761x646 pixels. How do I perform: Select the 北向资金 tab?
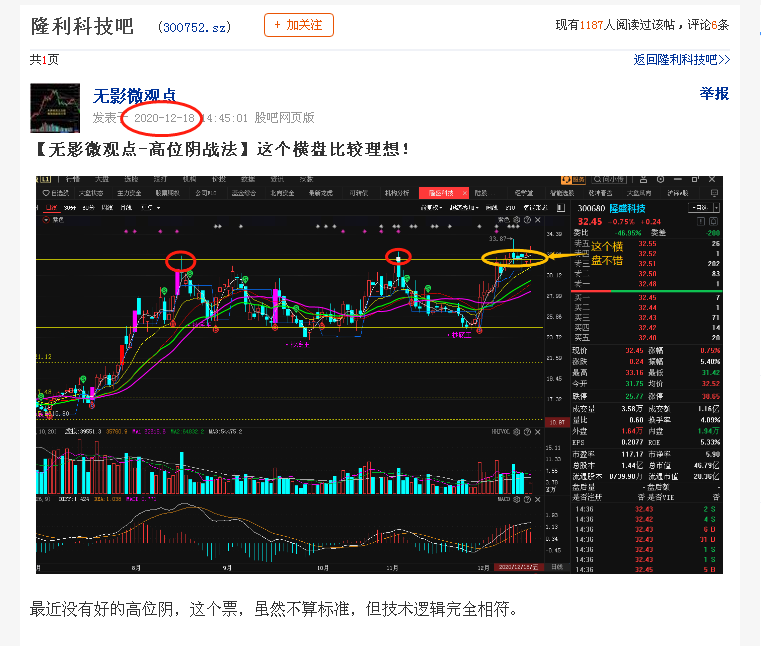[x=282, y=193]
